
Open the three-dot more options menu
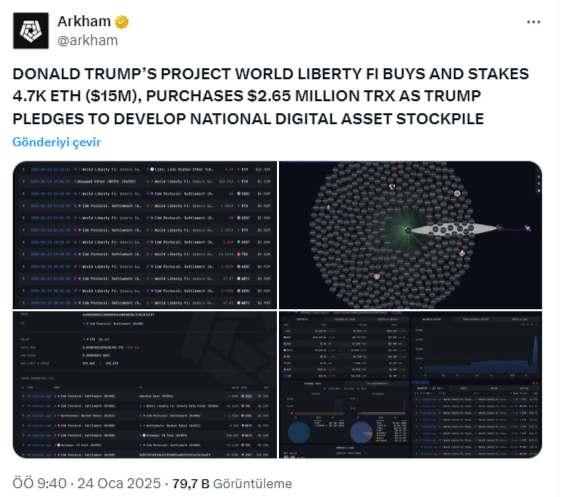click(x=533, y=22)
